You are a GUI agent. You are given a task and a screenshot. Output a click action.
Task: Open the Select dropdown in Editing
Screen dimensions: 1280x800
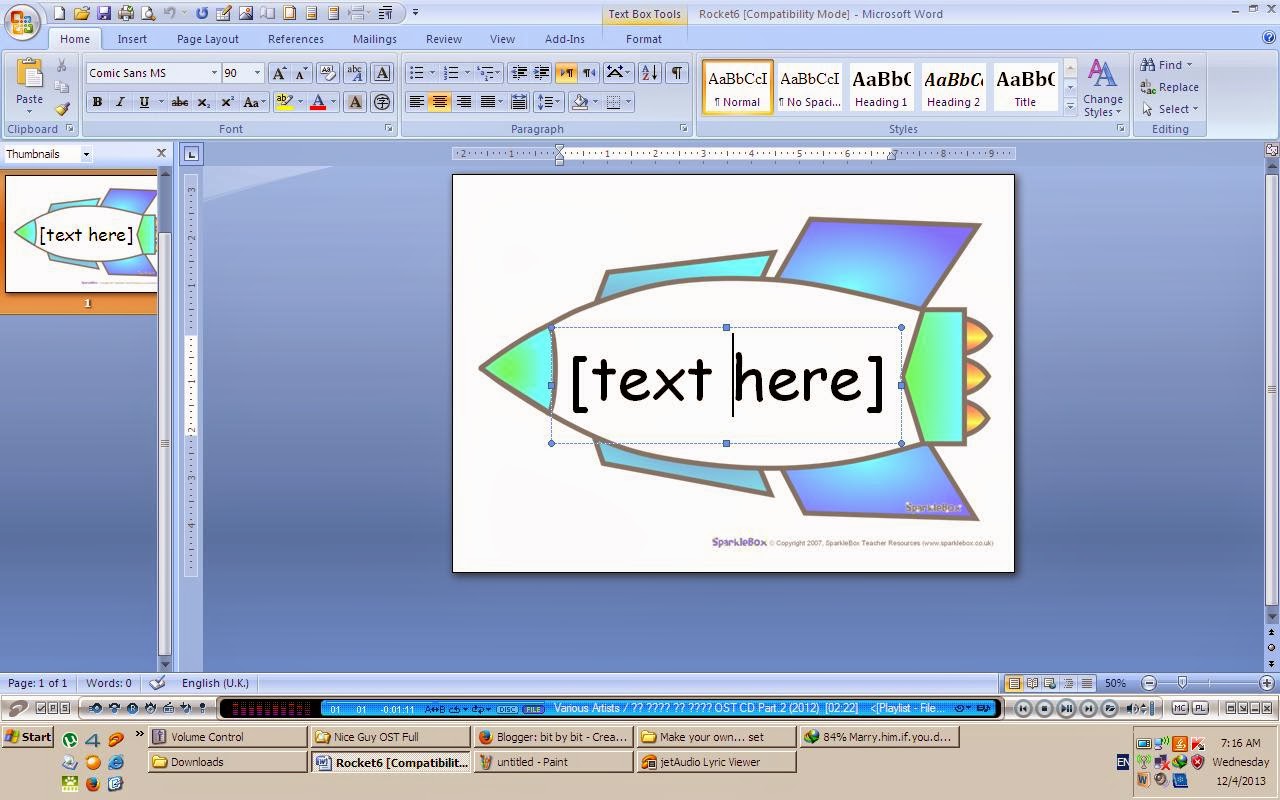pos(1170,109)
